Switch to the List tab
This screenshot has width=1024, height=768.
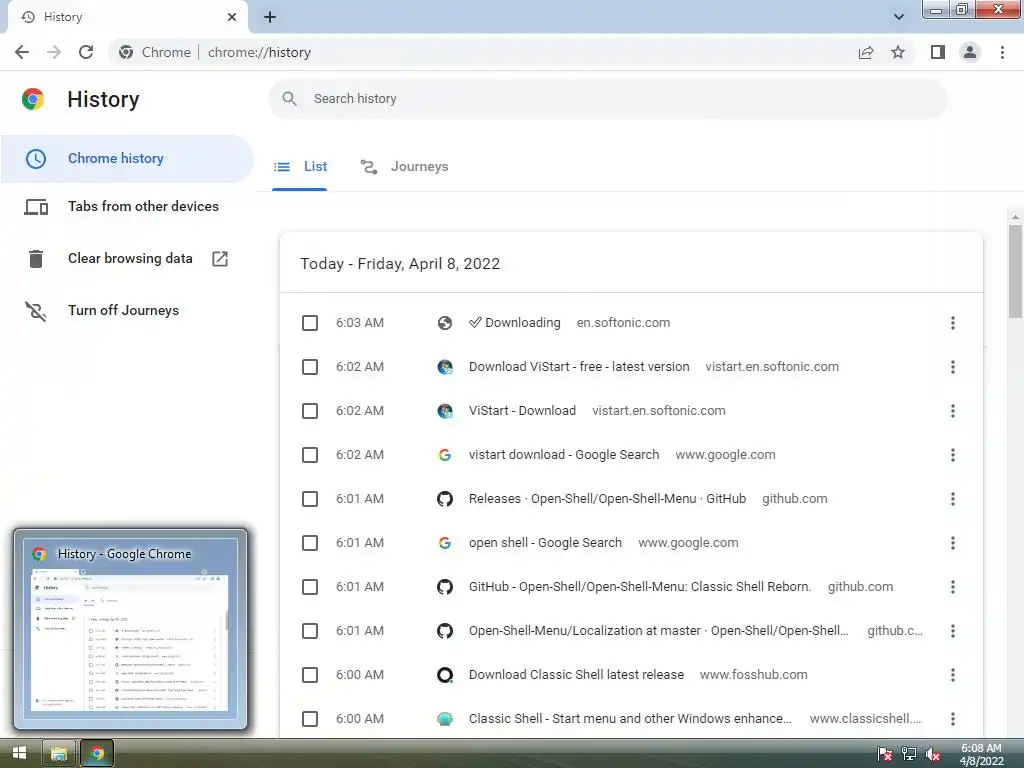300,167
